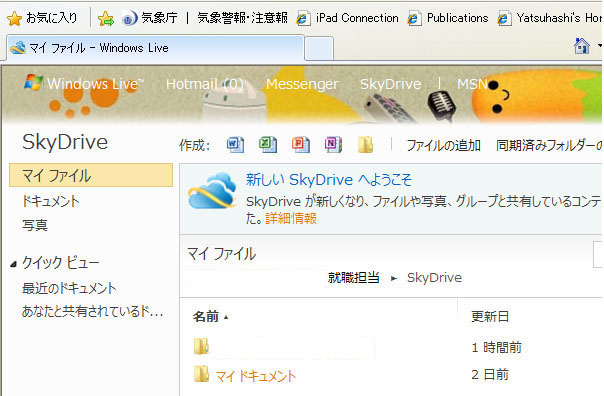Select ドキュメント in the sidebar

pyautogui.click(x=50, y=201)
